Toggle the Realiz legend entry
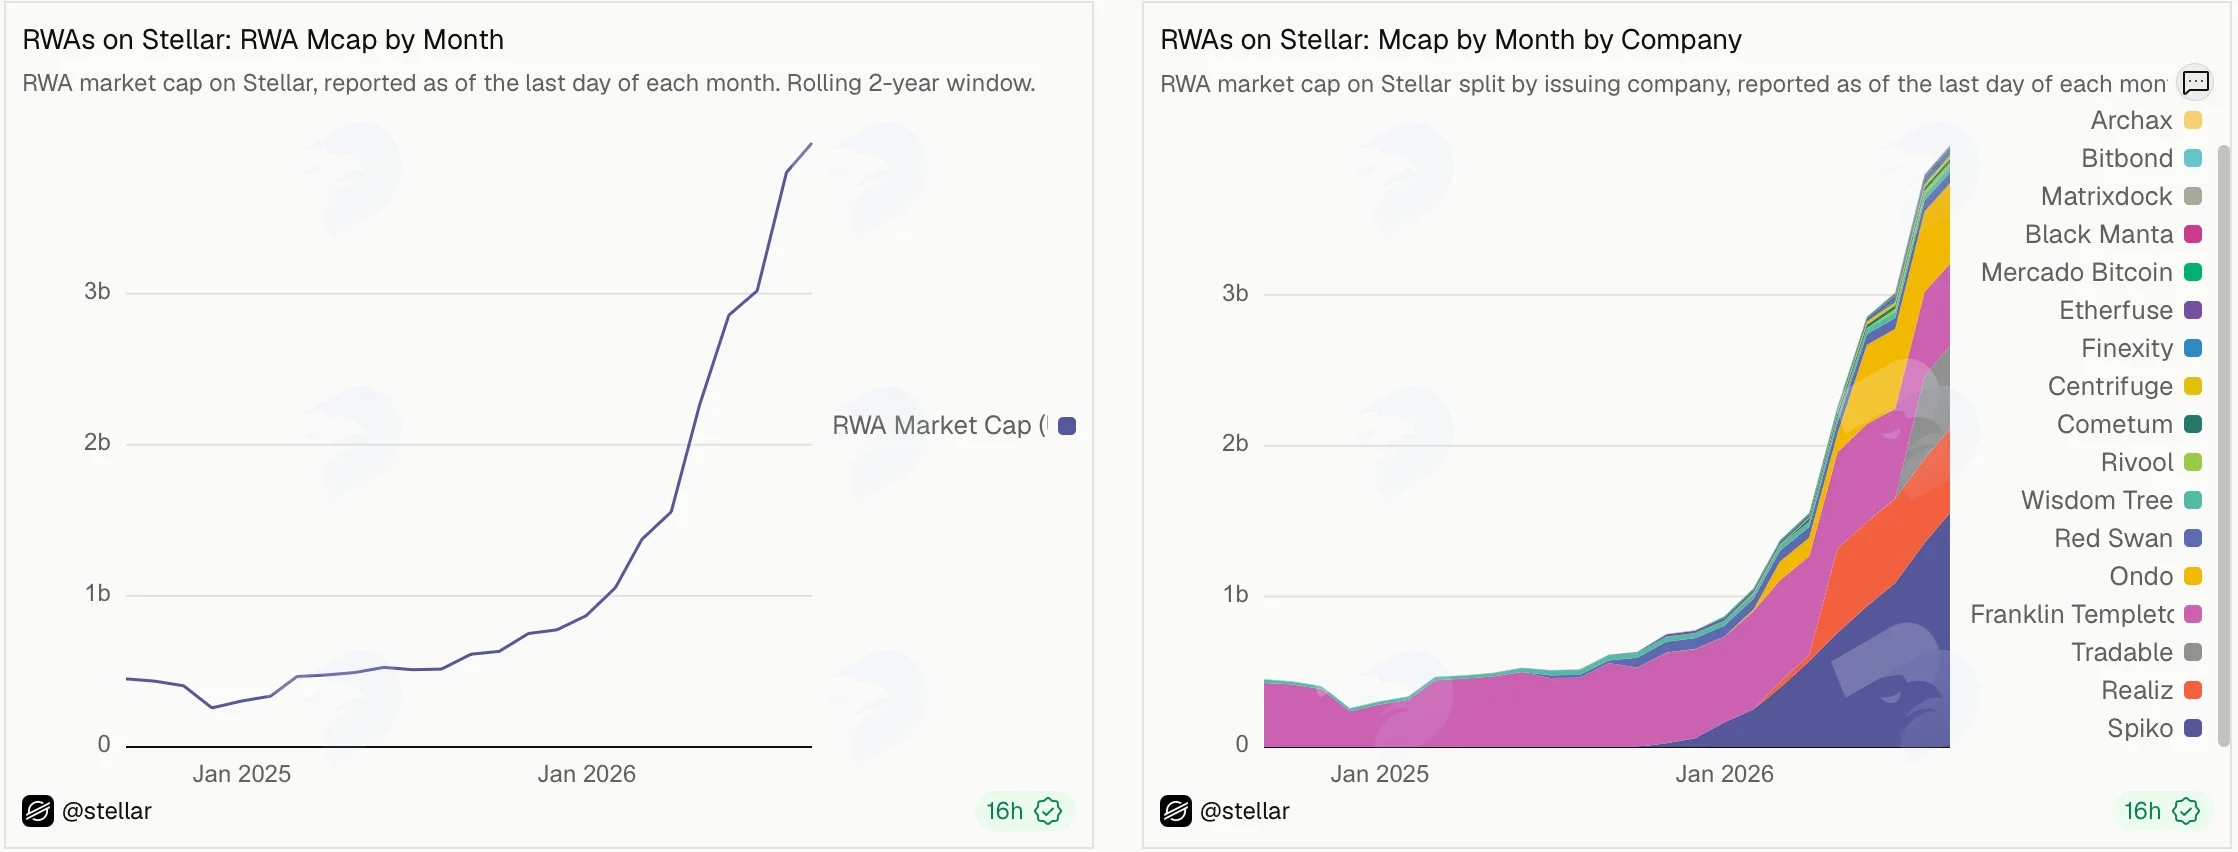2238x852 pixels. pyautogui.click(x=2151, y=690)
